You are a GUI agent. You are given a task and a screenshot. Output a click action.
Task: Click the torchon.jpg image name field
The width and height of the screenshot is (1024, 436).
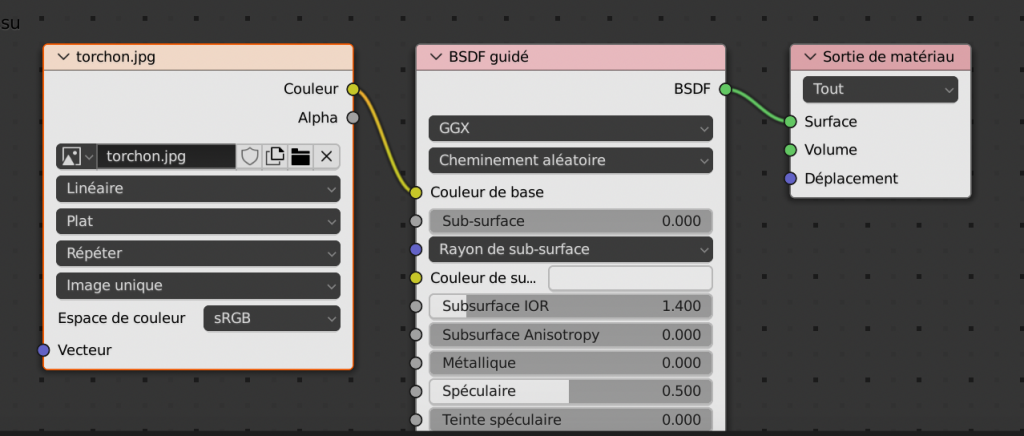pos(166,156)
